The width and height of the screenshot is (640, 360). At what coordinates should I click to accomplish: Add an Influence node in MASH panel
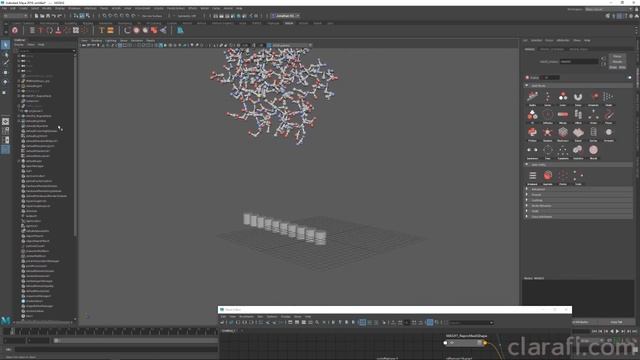(547, 115)
